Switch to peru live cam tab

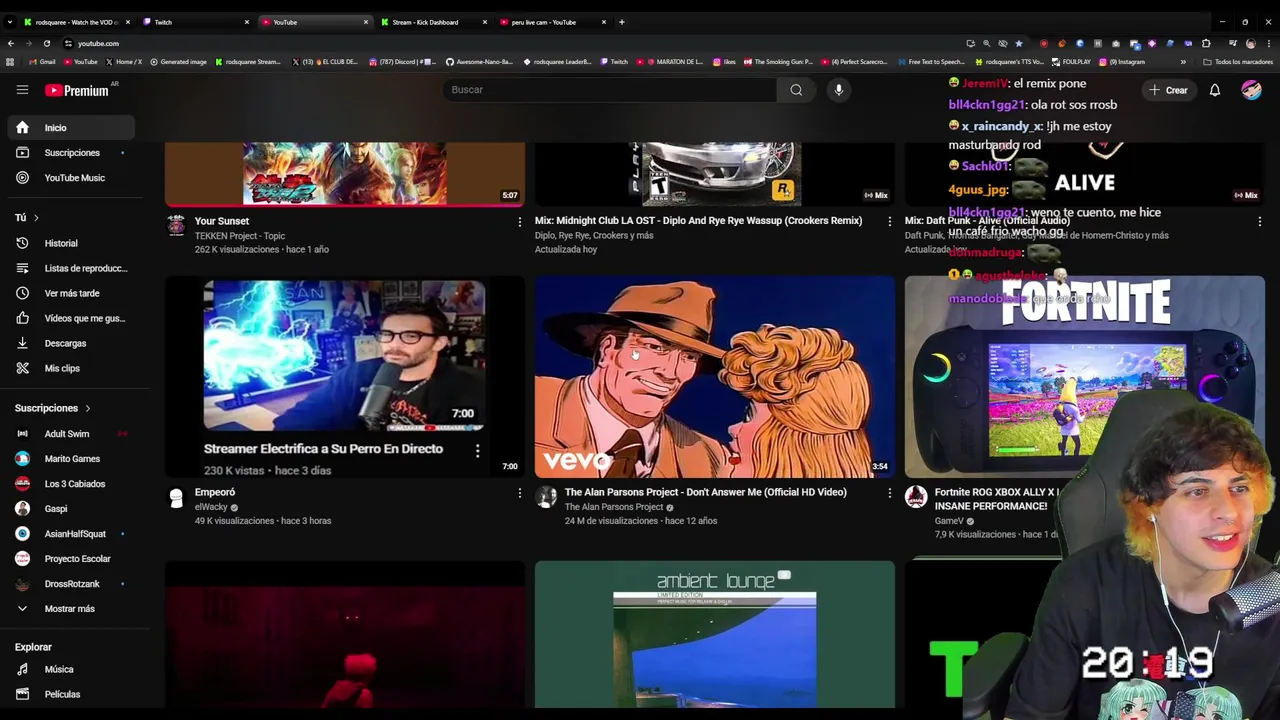click(553, 22)
